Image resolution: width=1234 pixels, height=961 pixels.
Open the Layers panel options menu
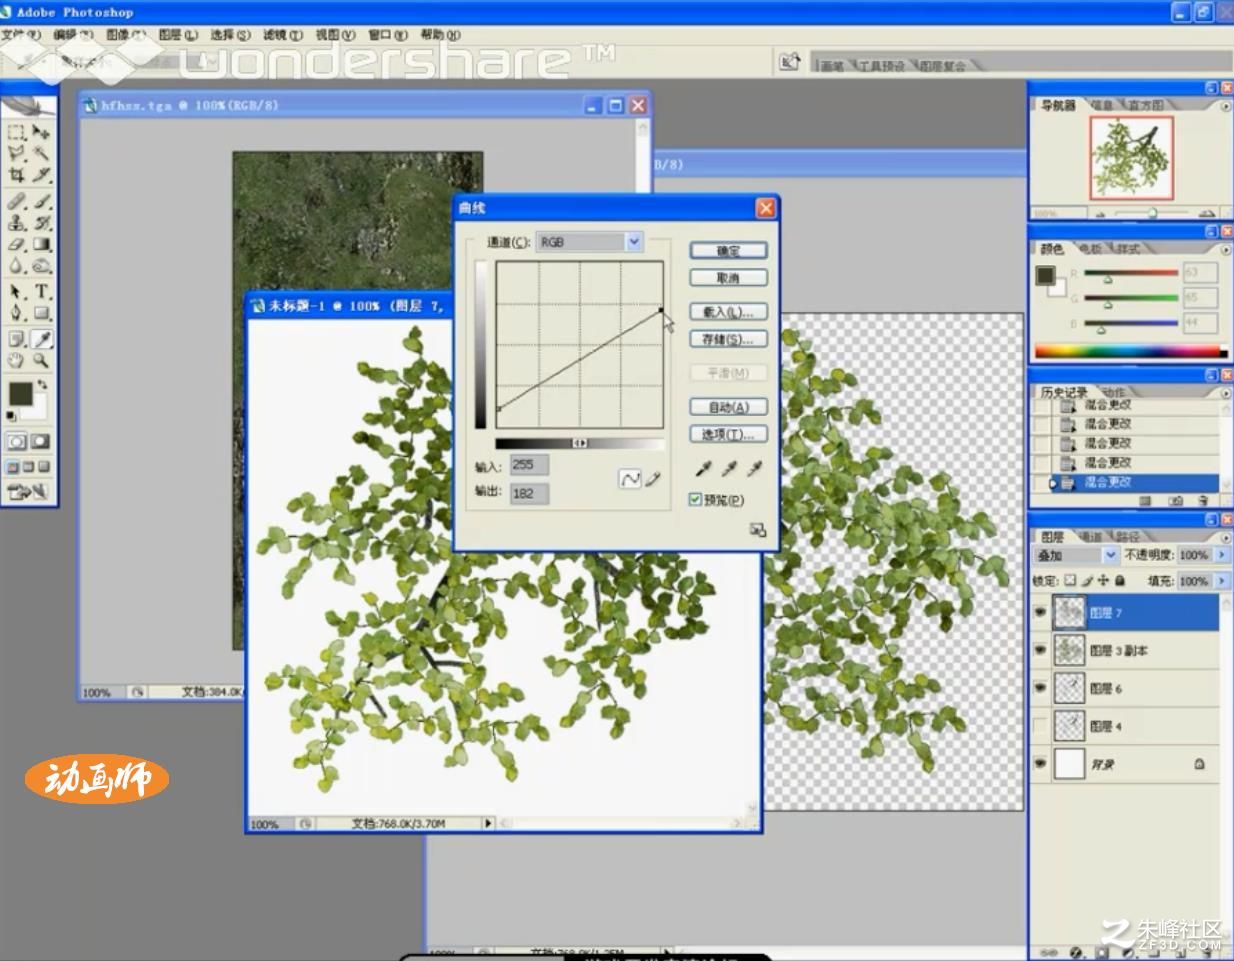click(x=1225, y=537)
